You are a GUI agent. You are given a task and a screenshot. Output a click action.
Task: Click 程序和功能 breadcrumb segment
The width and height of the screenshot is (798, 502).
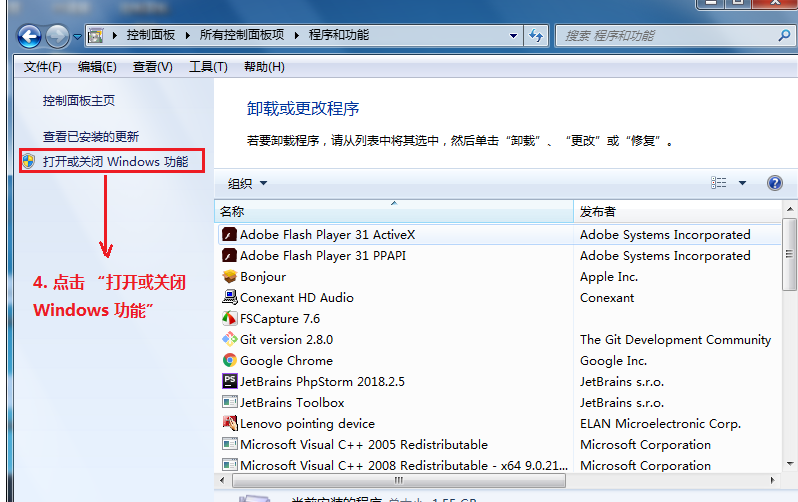click(338, 35)
